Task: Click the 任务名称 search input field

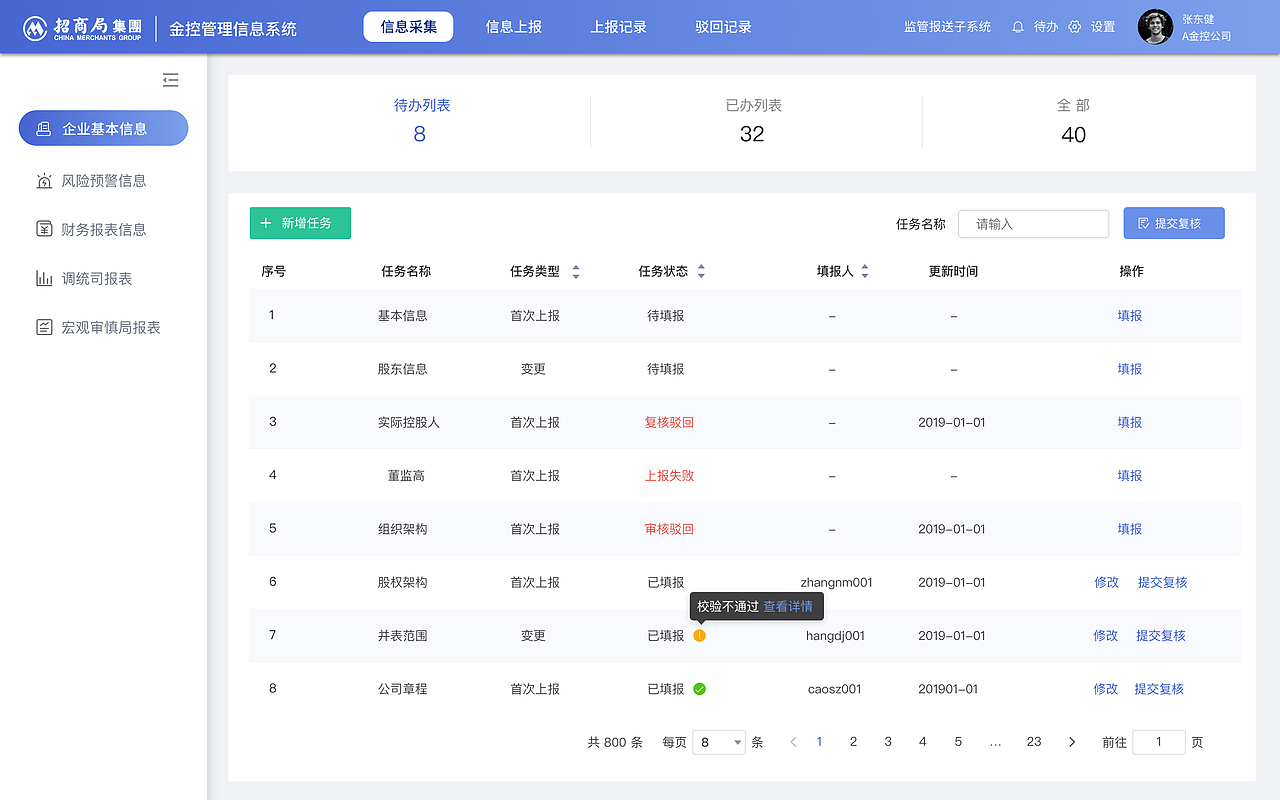Action: pos(1033,223)
